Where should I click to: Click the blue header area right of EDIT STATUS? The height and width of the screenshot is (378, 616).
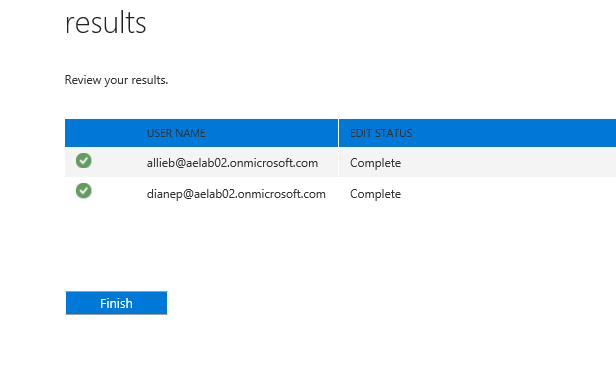click(515, 133)
